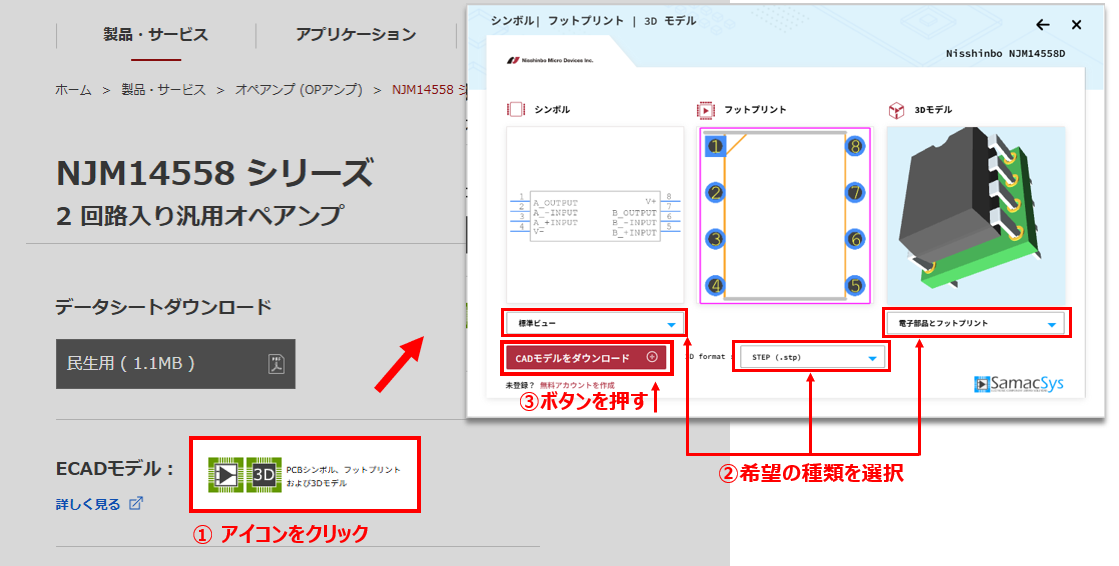
Task: Select footprint pad 7
Action: pos(855,193)
